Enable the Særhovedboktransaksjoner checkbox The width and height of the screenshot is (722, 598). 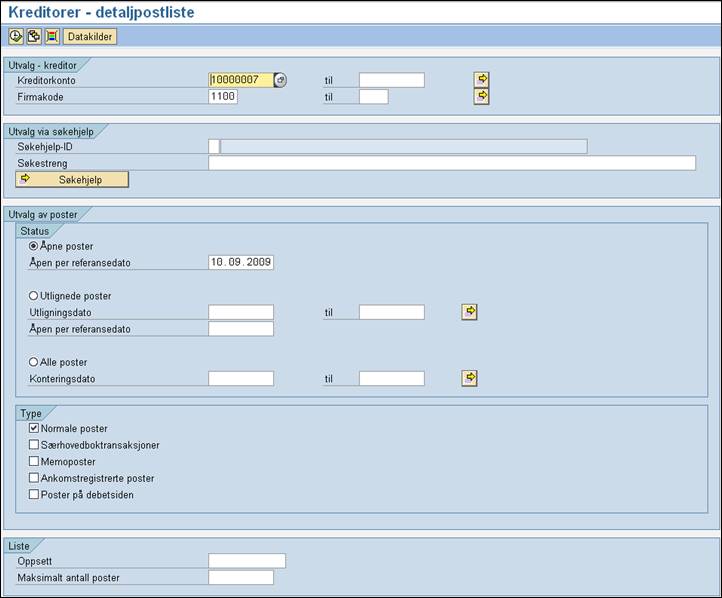click(34, 445)
